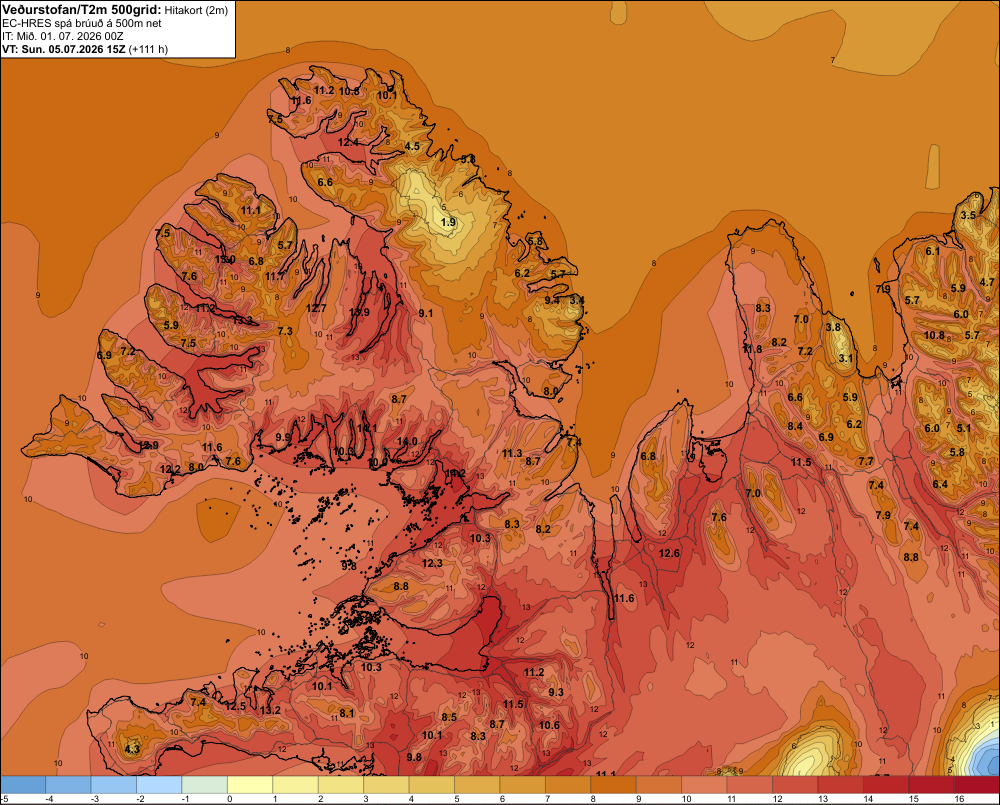The width and height of the screenshot is (1000, 805).
Task: Pick legend swatch between -1 and 0
Action: coord(205,784)
